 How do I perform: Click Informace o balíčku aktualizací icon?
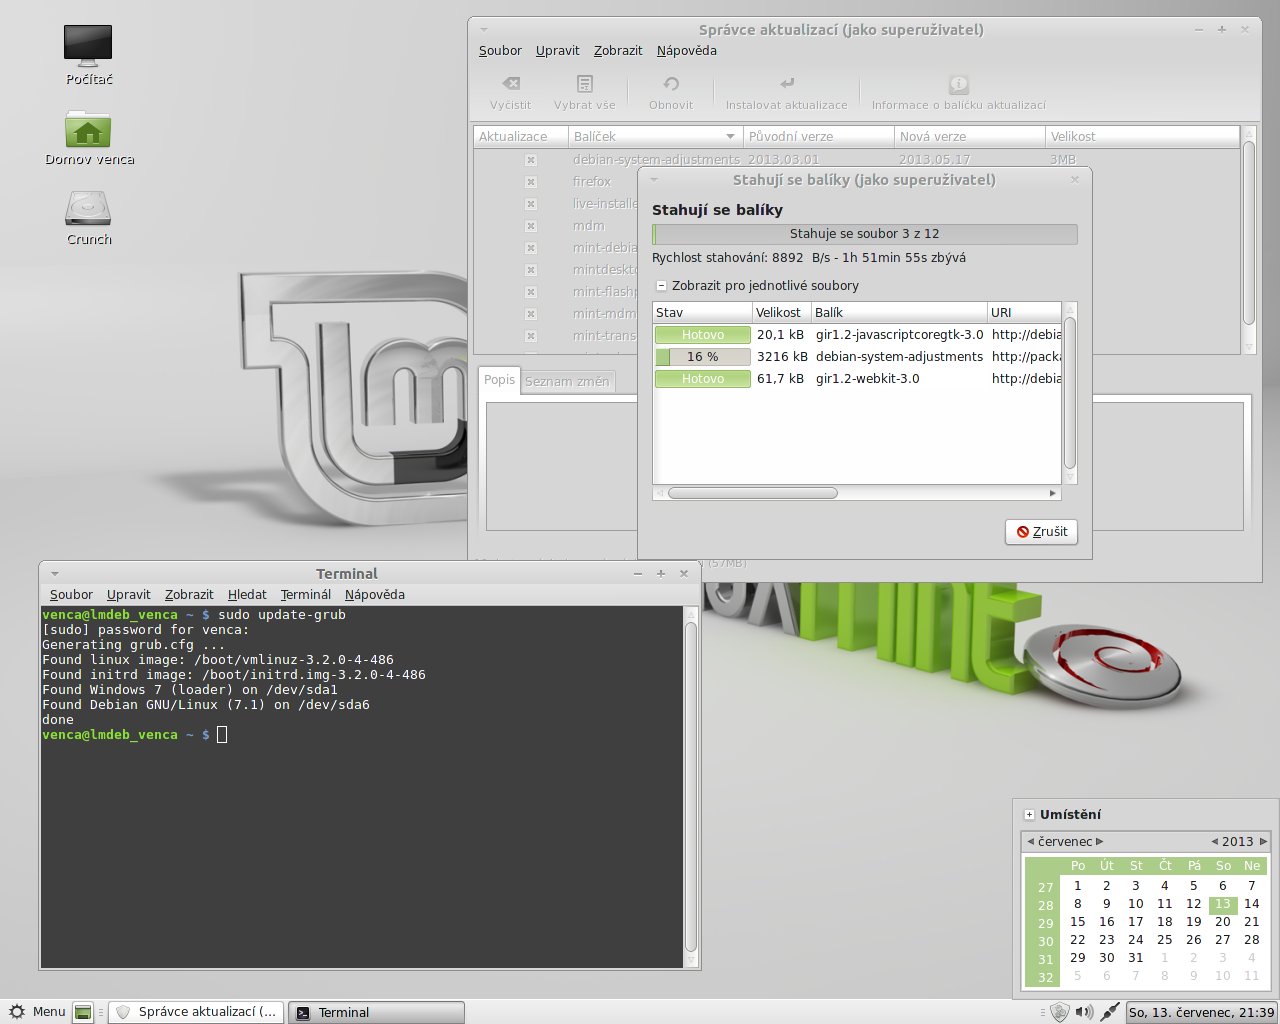click(958, 84)
